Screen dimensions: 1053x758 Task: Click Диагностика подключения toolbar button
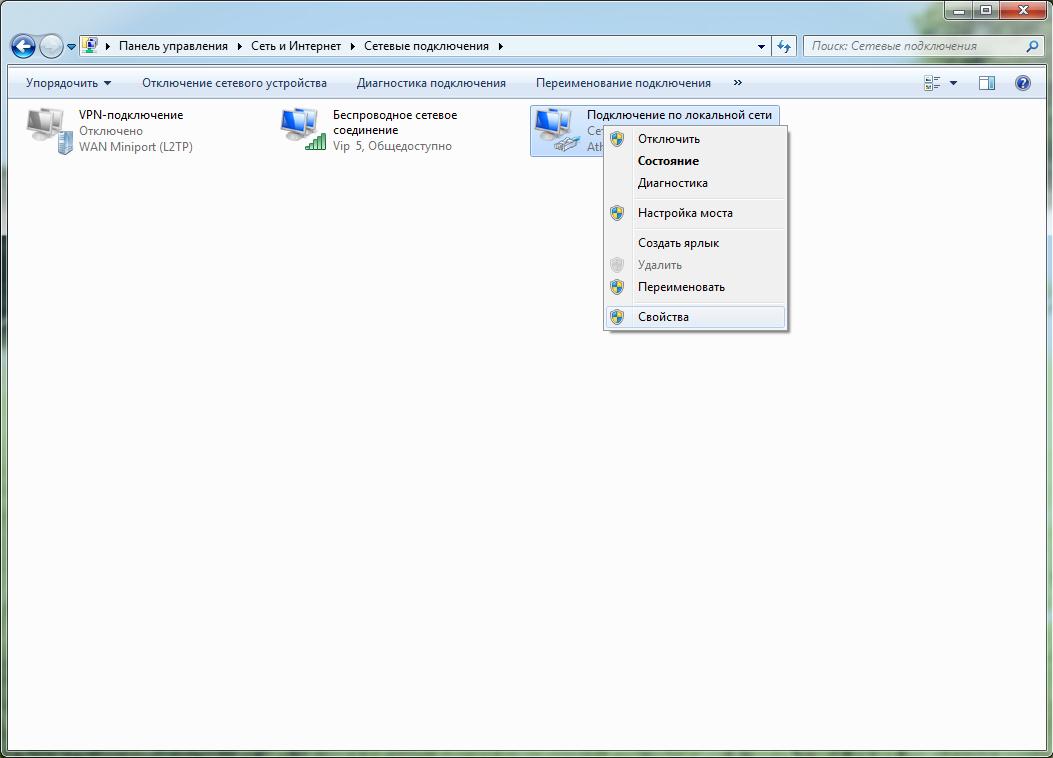point(431,83)
